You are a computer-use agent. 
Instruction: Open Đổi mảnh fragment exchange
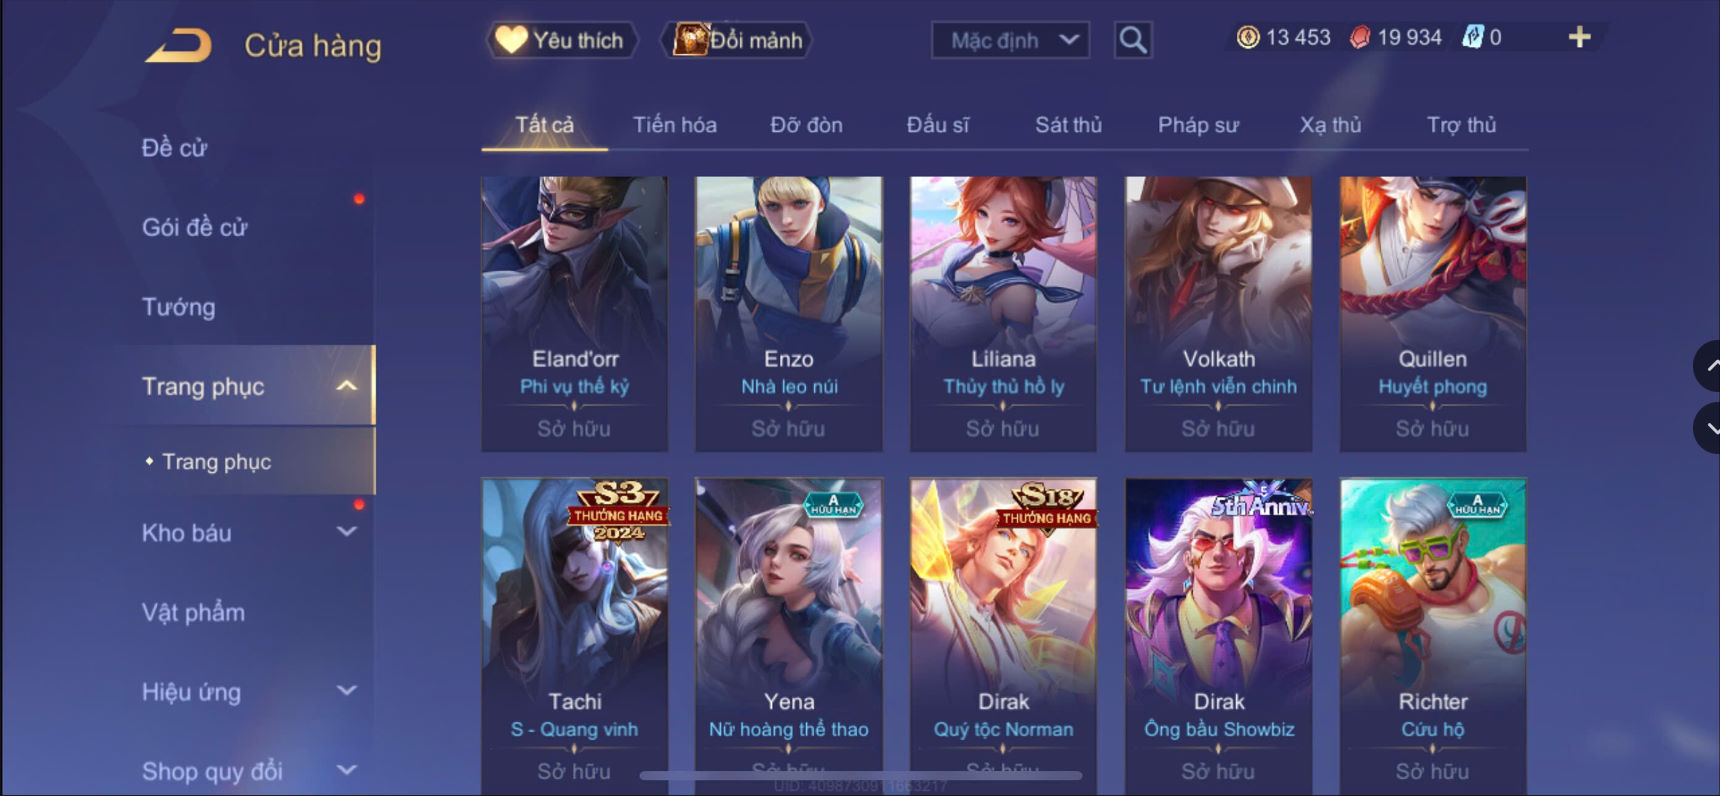(x=737, y=40)
